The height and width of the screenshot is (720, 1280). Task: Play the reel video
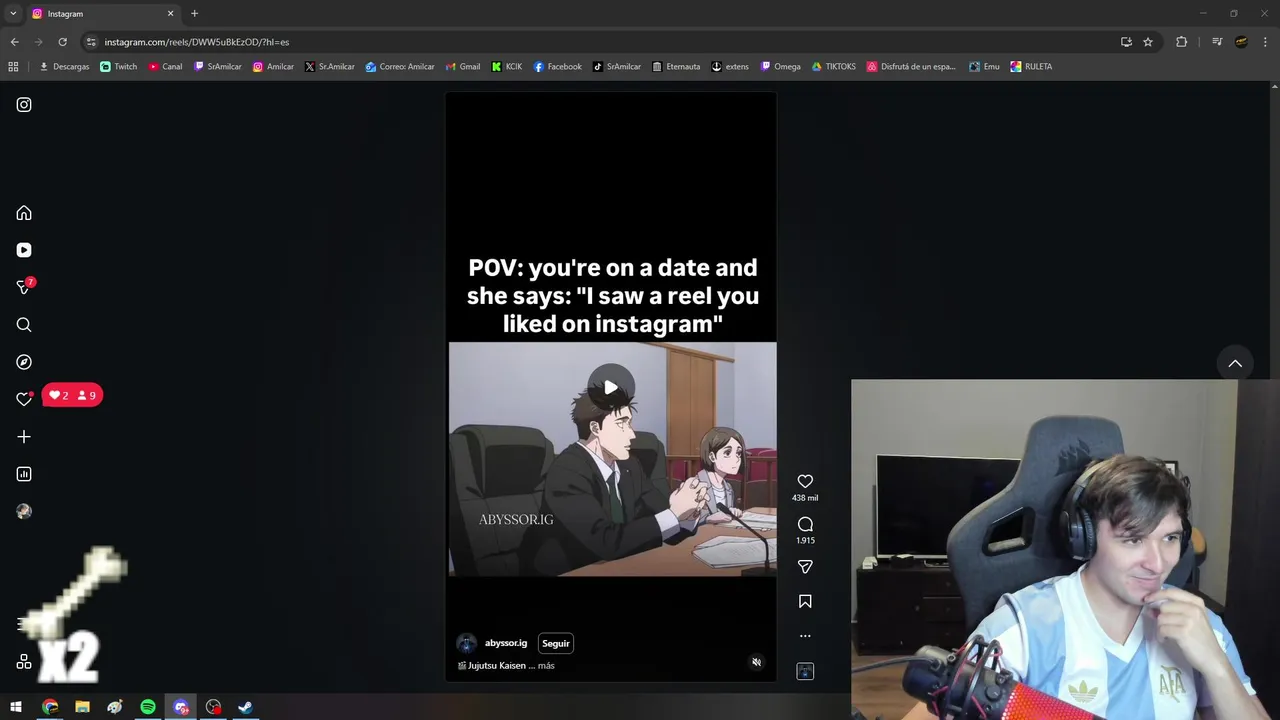click(x=610, y=388)
